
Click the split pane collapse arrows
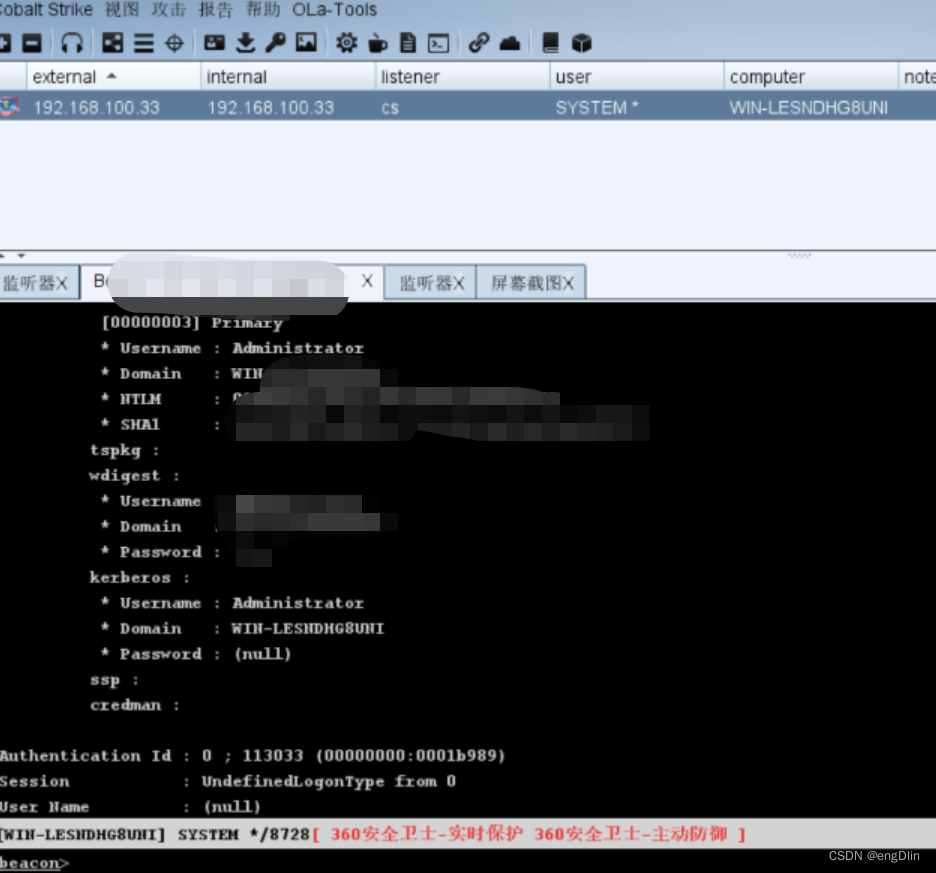point(13,256)
